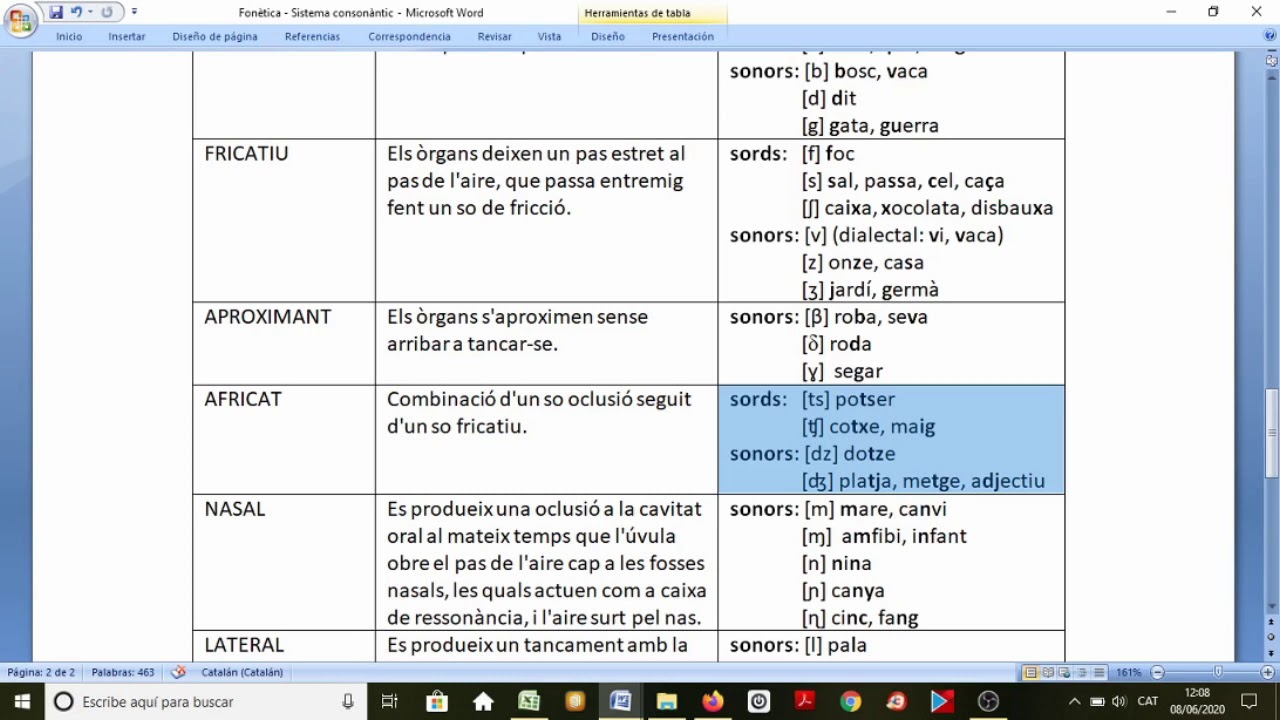1280x720 pixels.
Task: Open the Inicio ribbon tab
Action: pyautogui.click(x=69, y=36)
